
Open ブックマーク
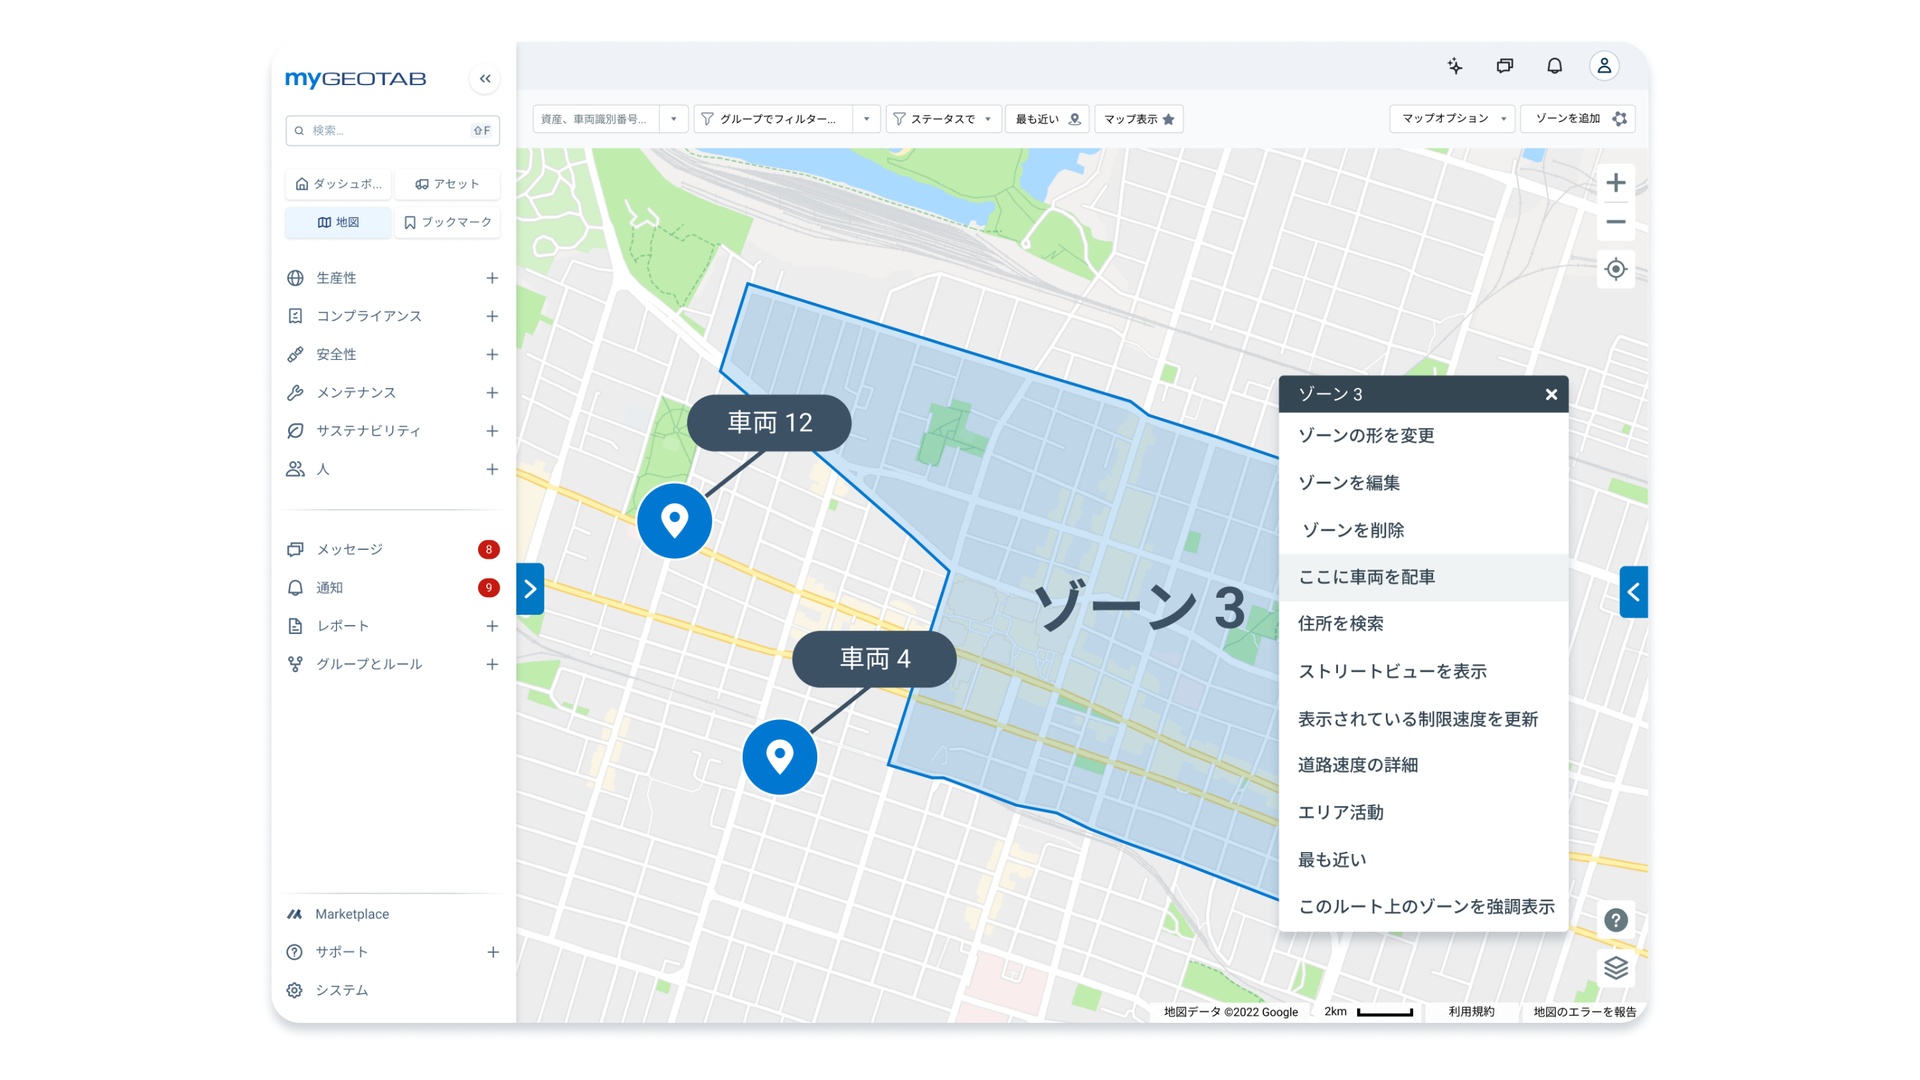pos(448,222)
